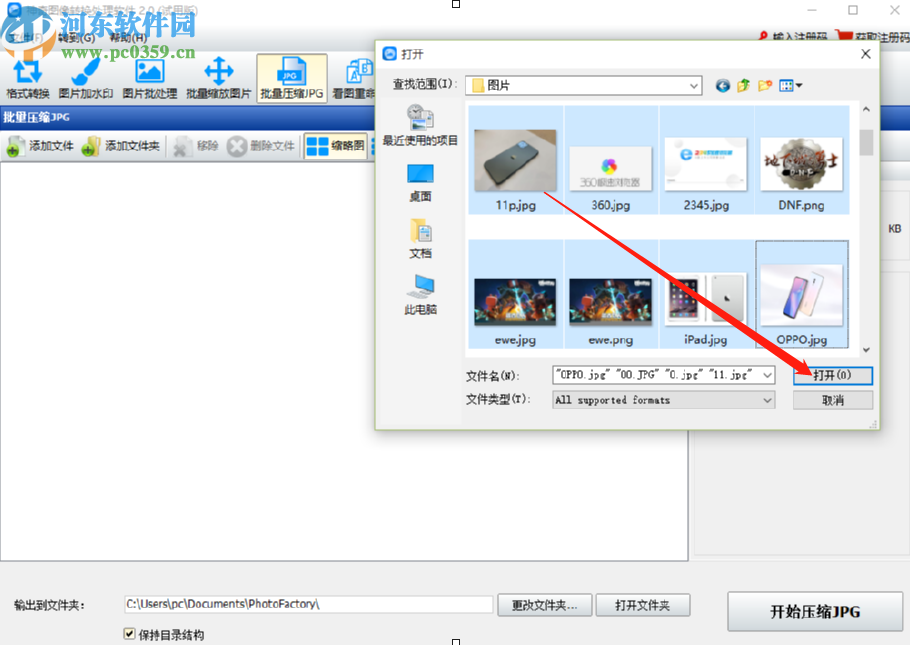Select the 11p.jpg thumbnail
The height and width of the screenshot is (645, 910).
tap(515, 161)
